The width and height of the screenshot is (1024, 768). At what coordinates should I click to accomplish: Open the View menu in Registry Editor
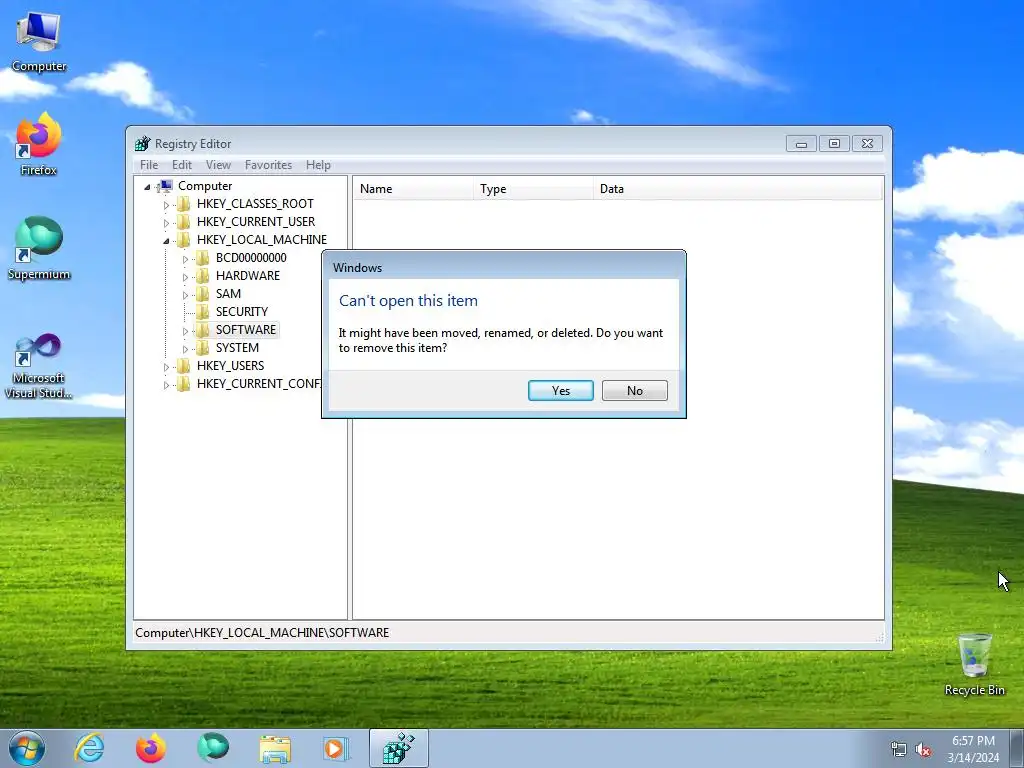coord(218,165)
